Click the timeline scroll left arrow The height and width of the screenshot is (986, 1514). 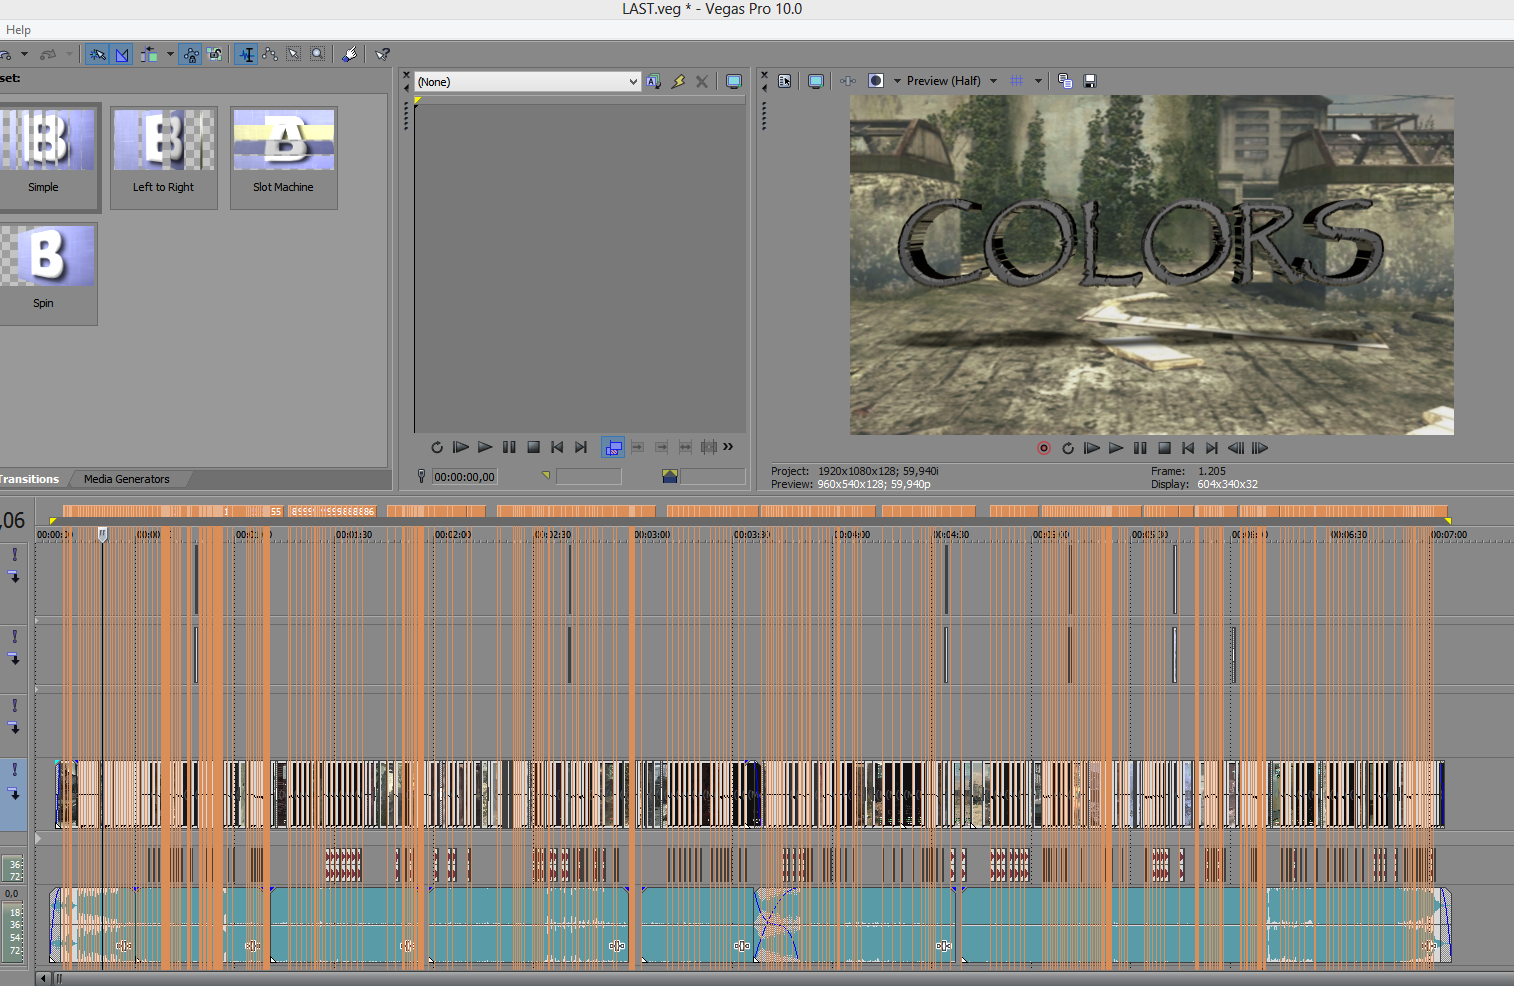(43, 978)
